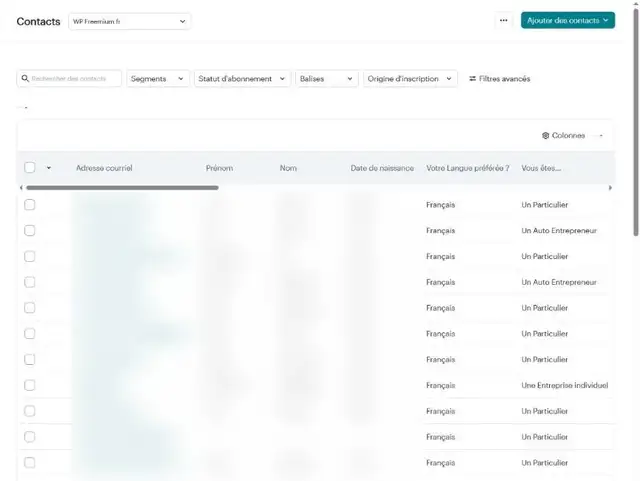Sort by Prénom column header
This screenshot has width=640, height=481.
coord(219,168)
